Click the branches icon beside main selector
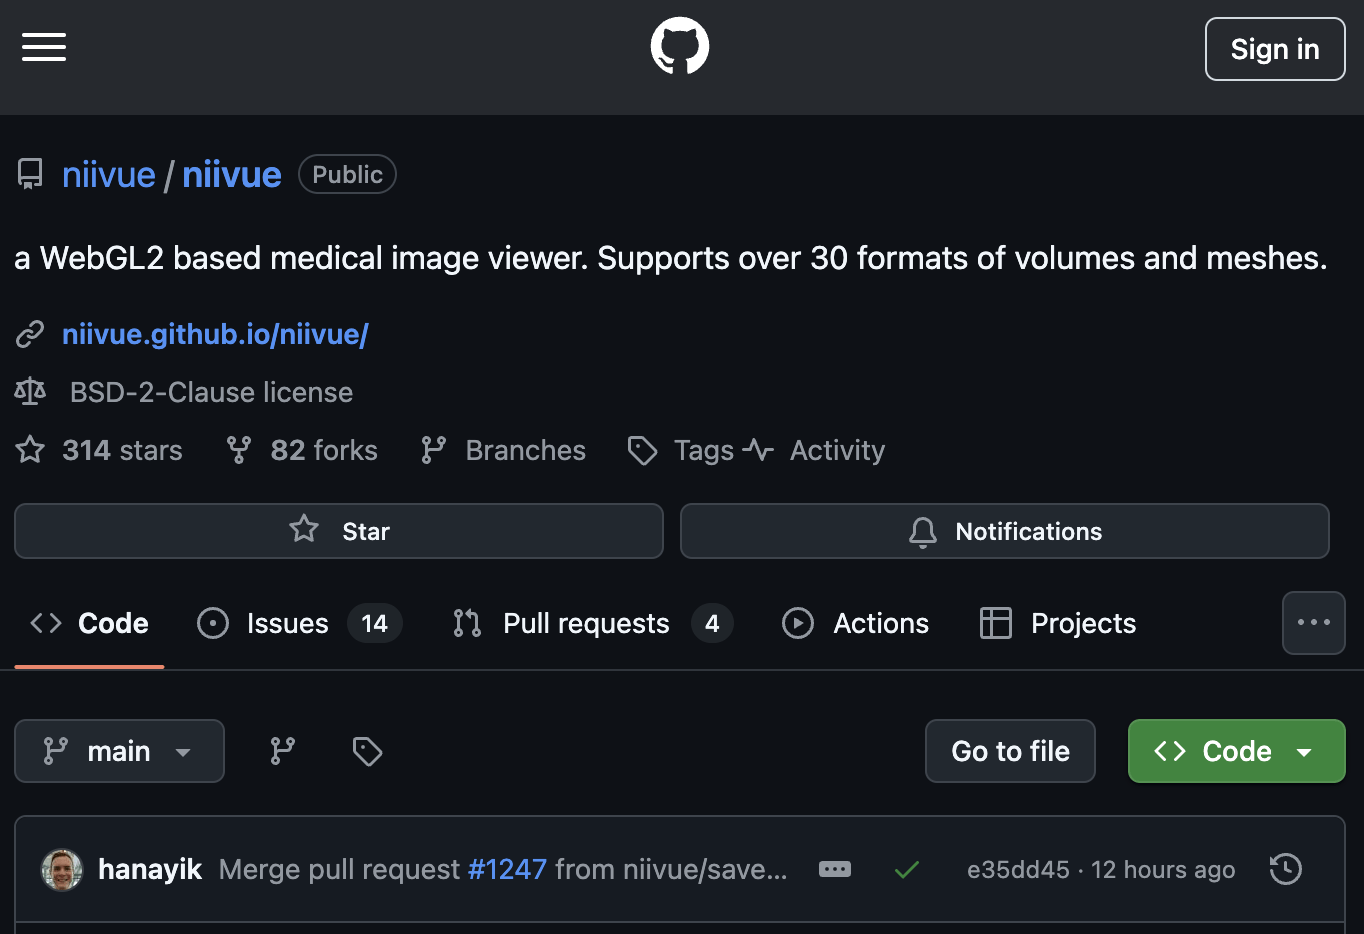Screen dimensions: 1364x934 pos(283,751)
